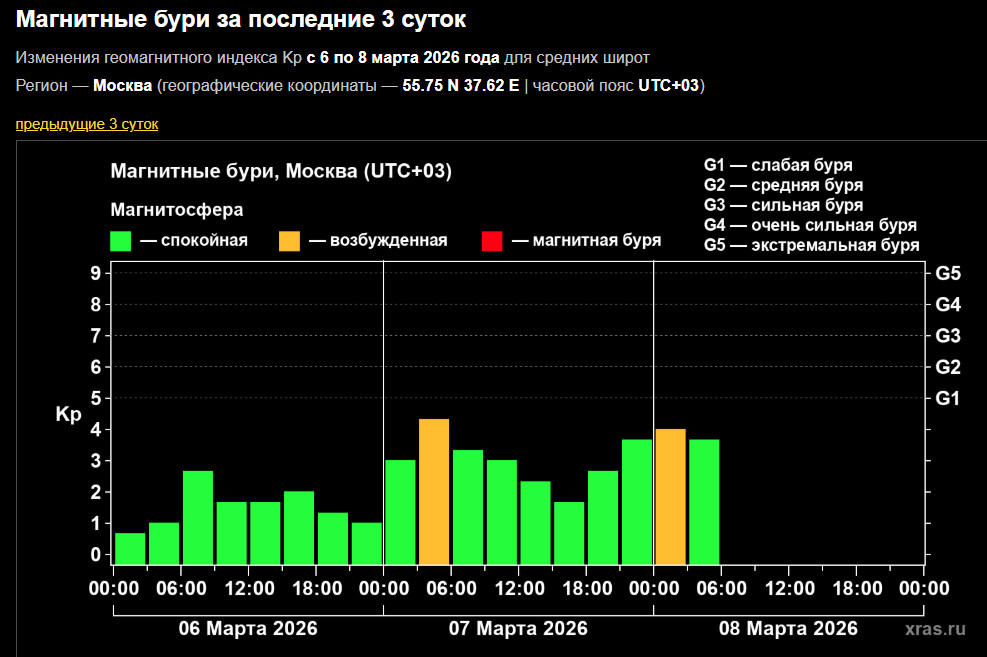The width and height of the screenshot is (987, 657).
Task: Click the green 'спокойная' legend swatch
Action: [121, 241]
